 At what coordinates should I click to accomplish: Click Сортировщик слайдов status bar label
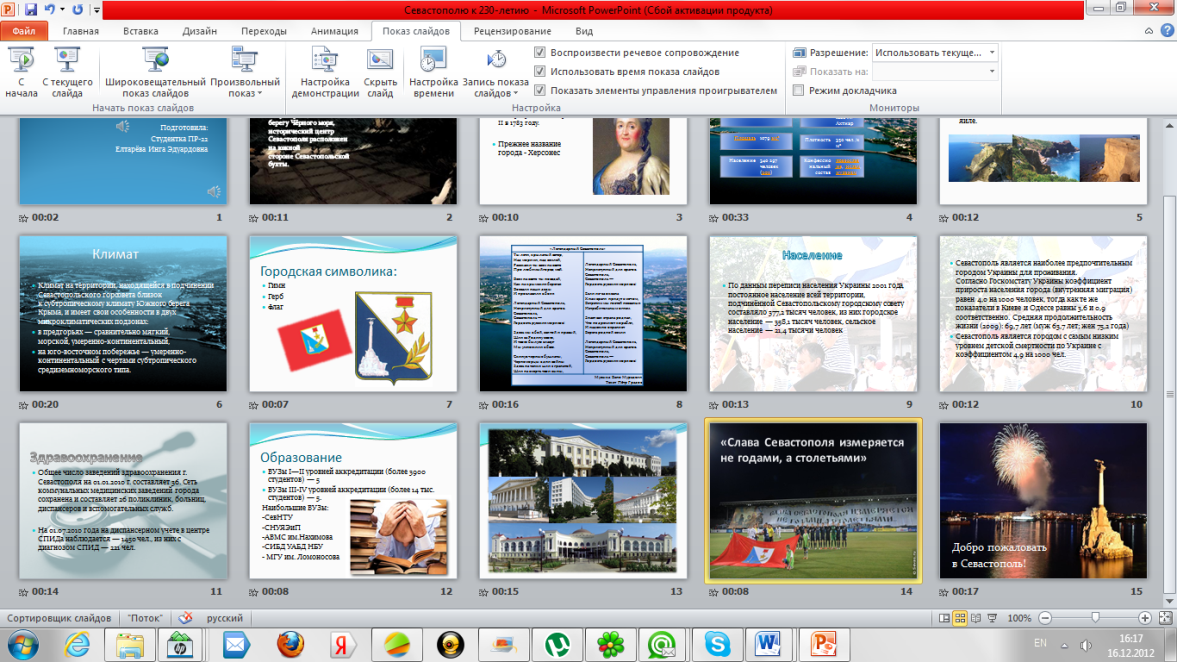(59, 618)
